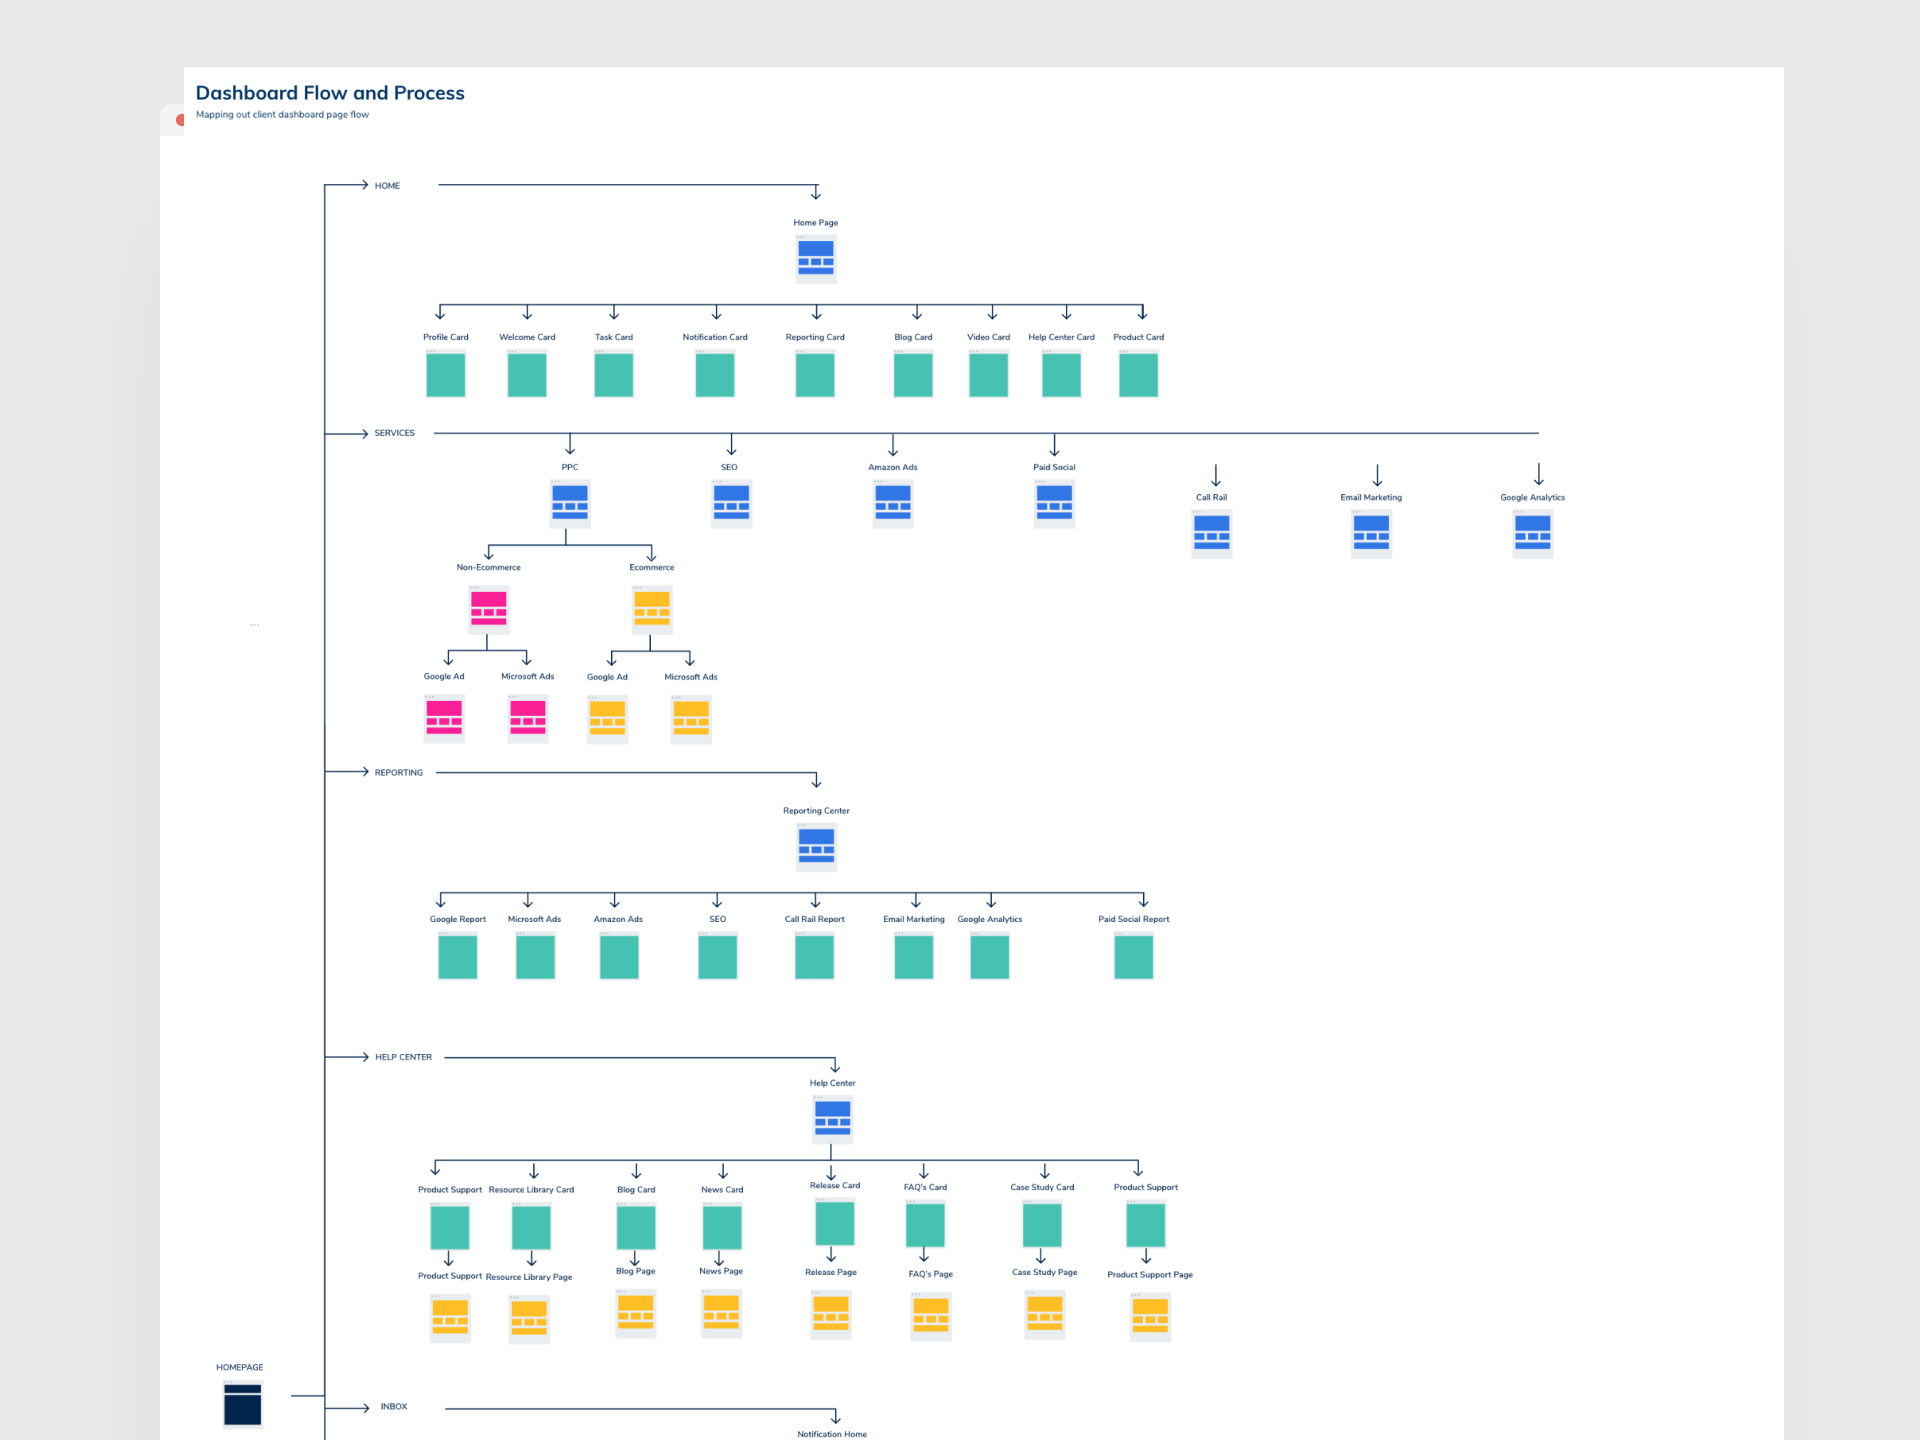Click the Home Page blue wireframe icon
This screenshot has height=1440, width=1920.
[x=816, y=258]
